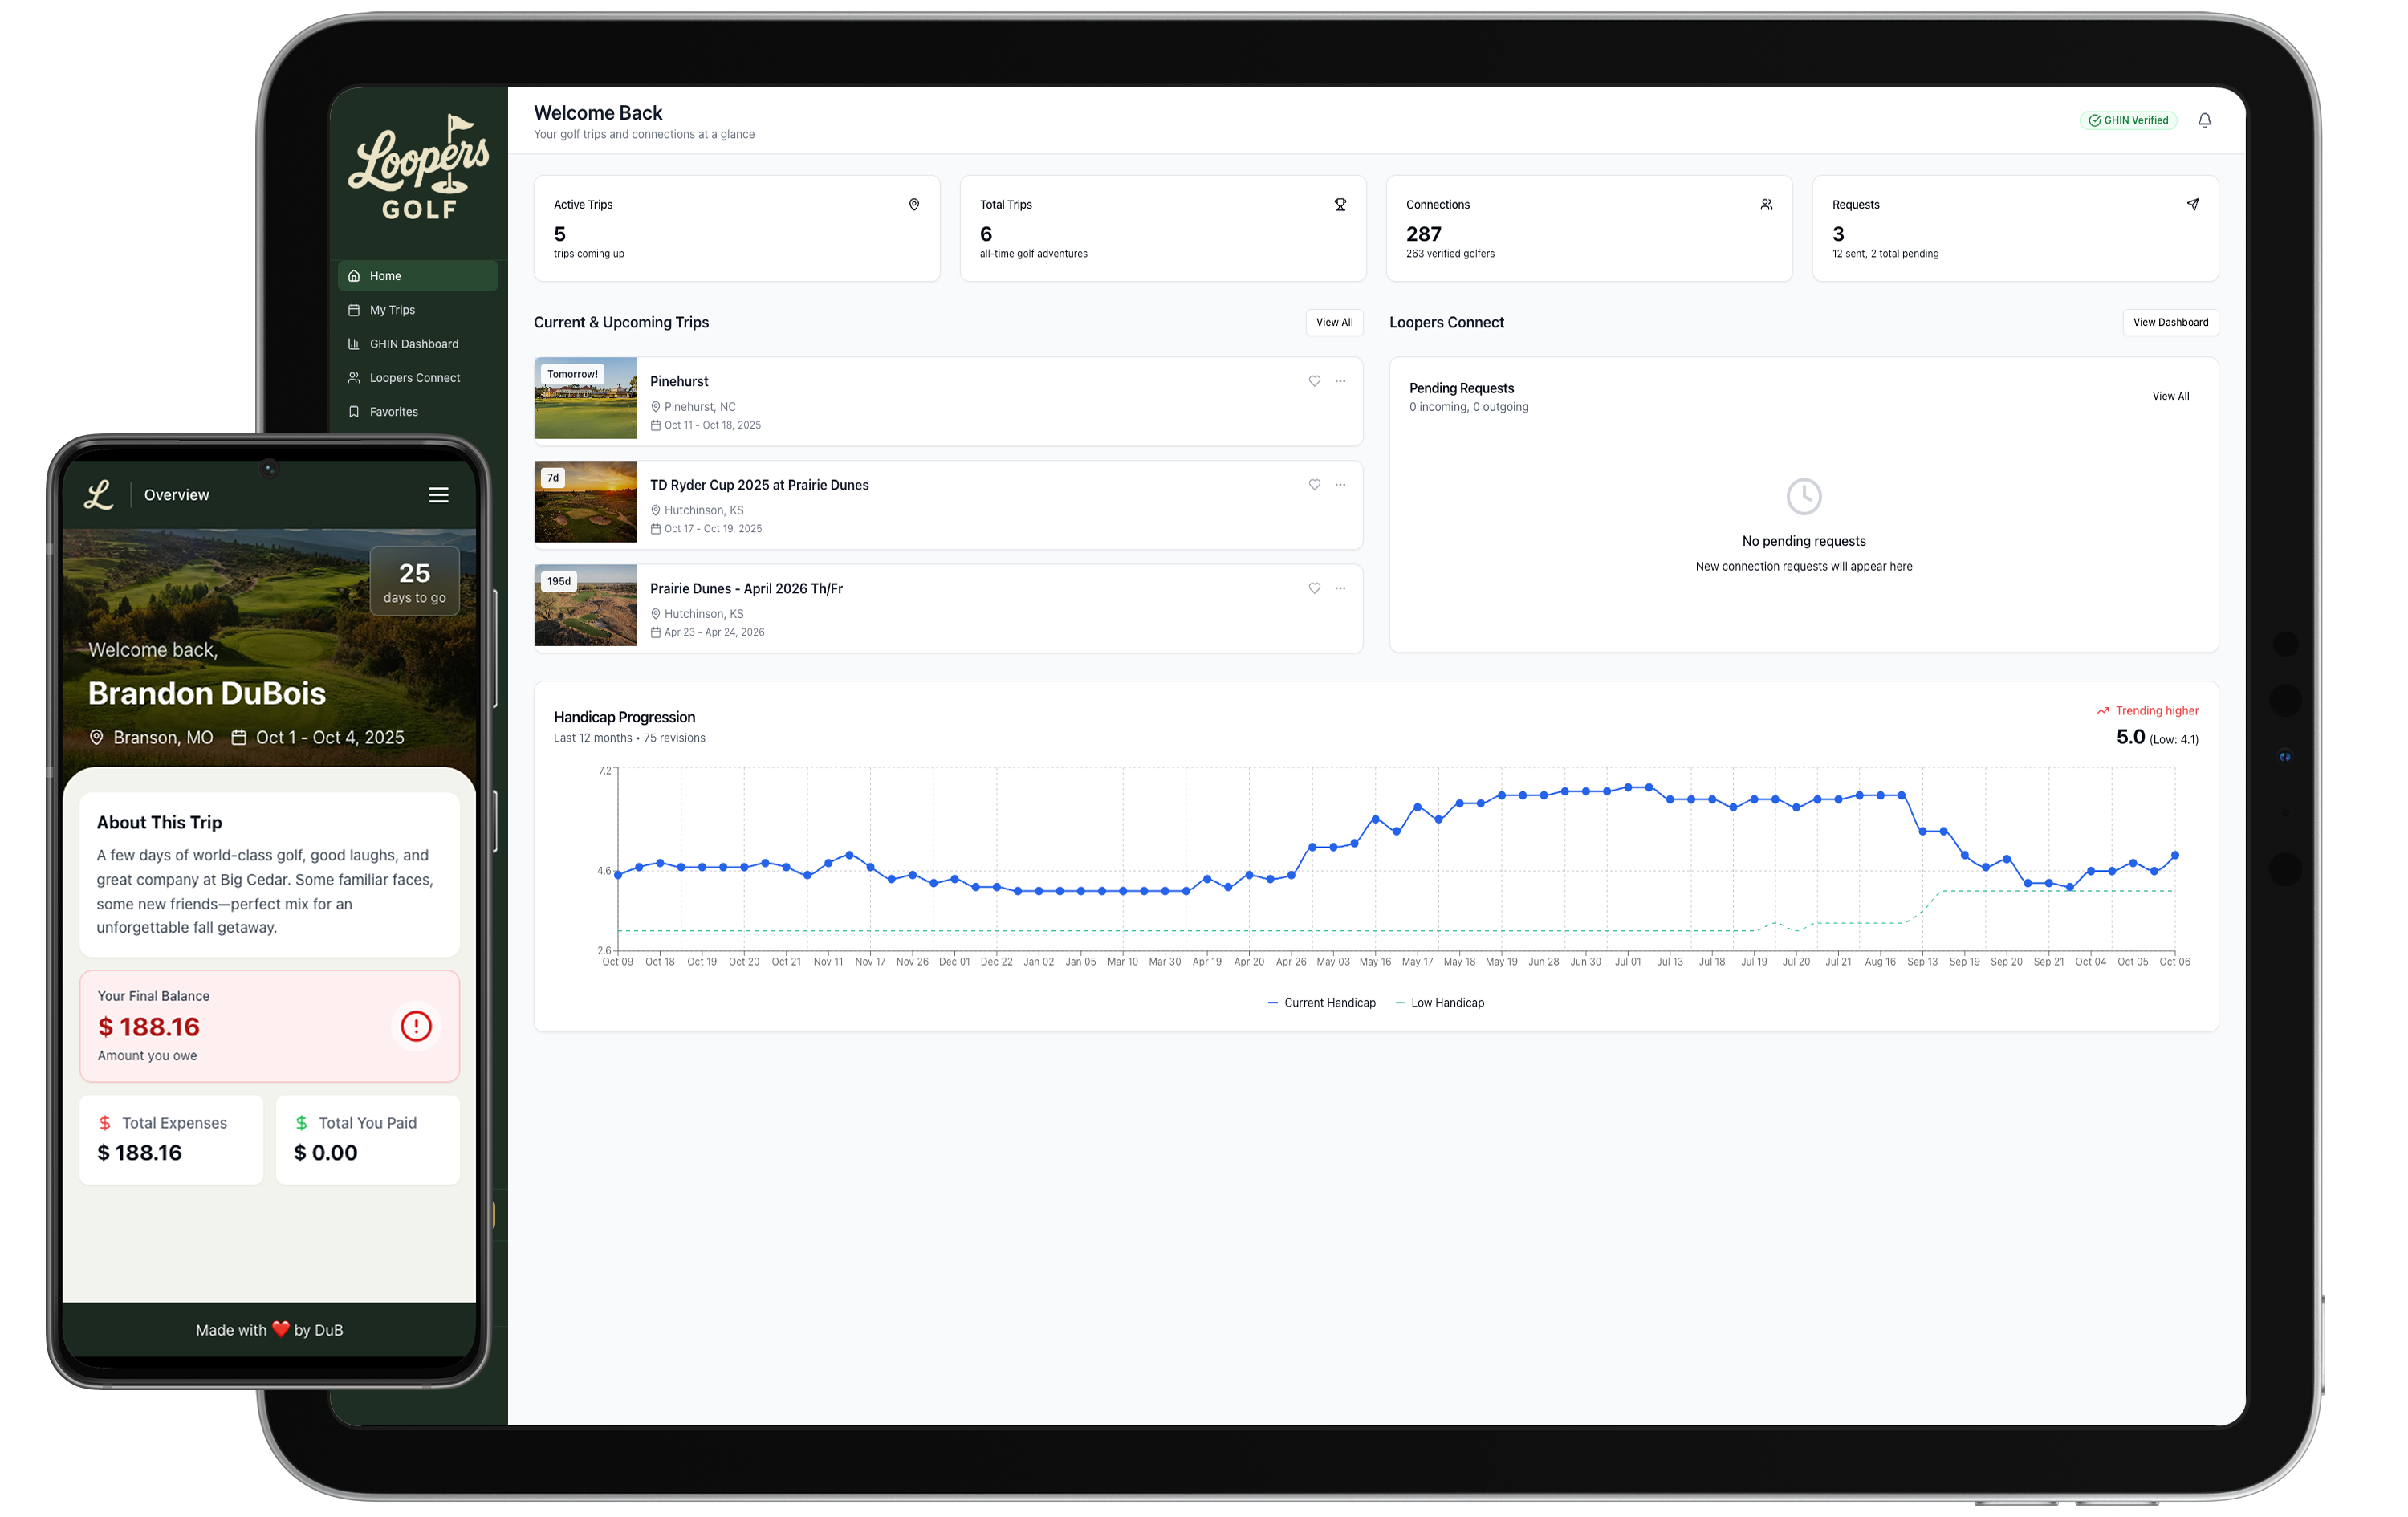This screenshot has width=2408, height=1517.
Task: Click the people icon on Connections card
Action: click(1766, 204)
